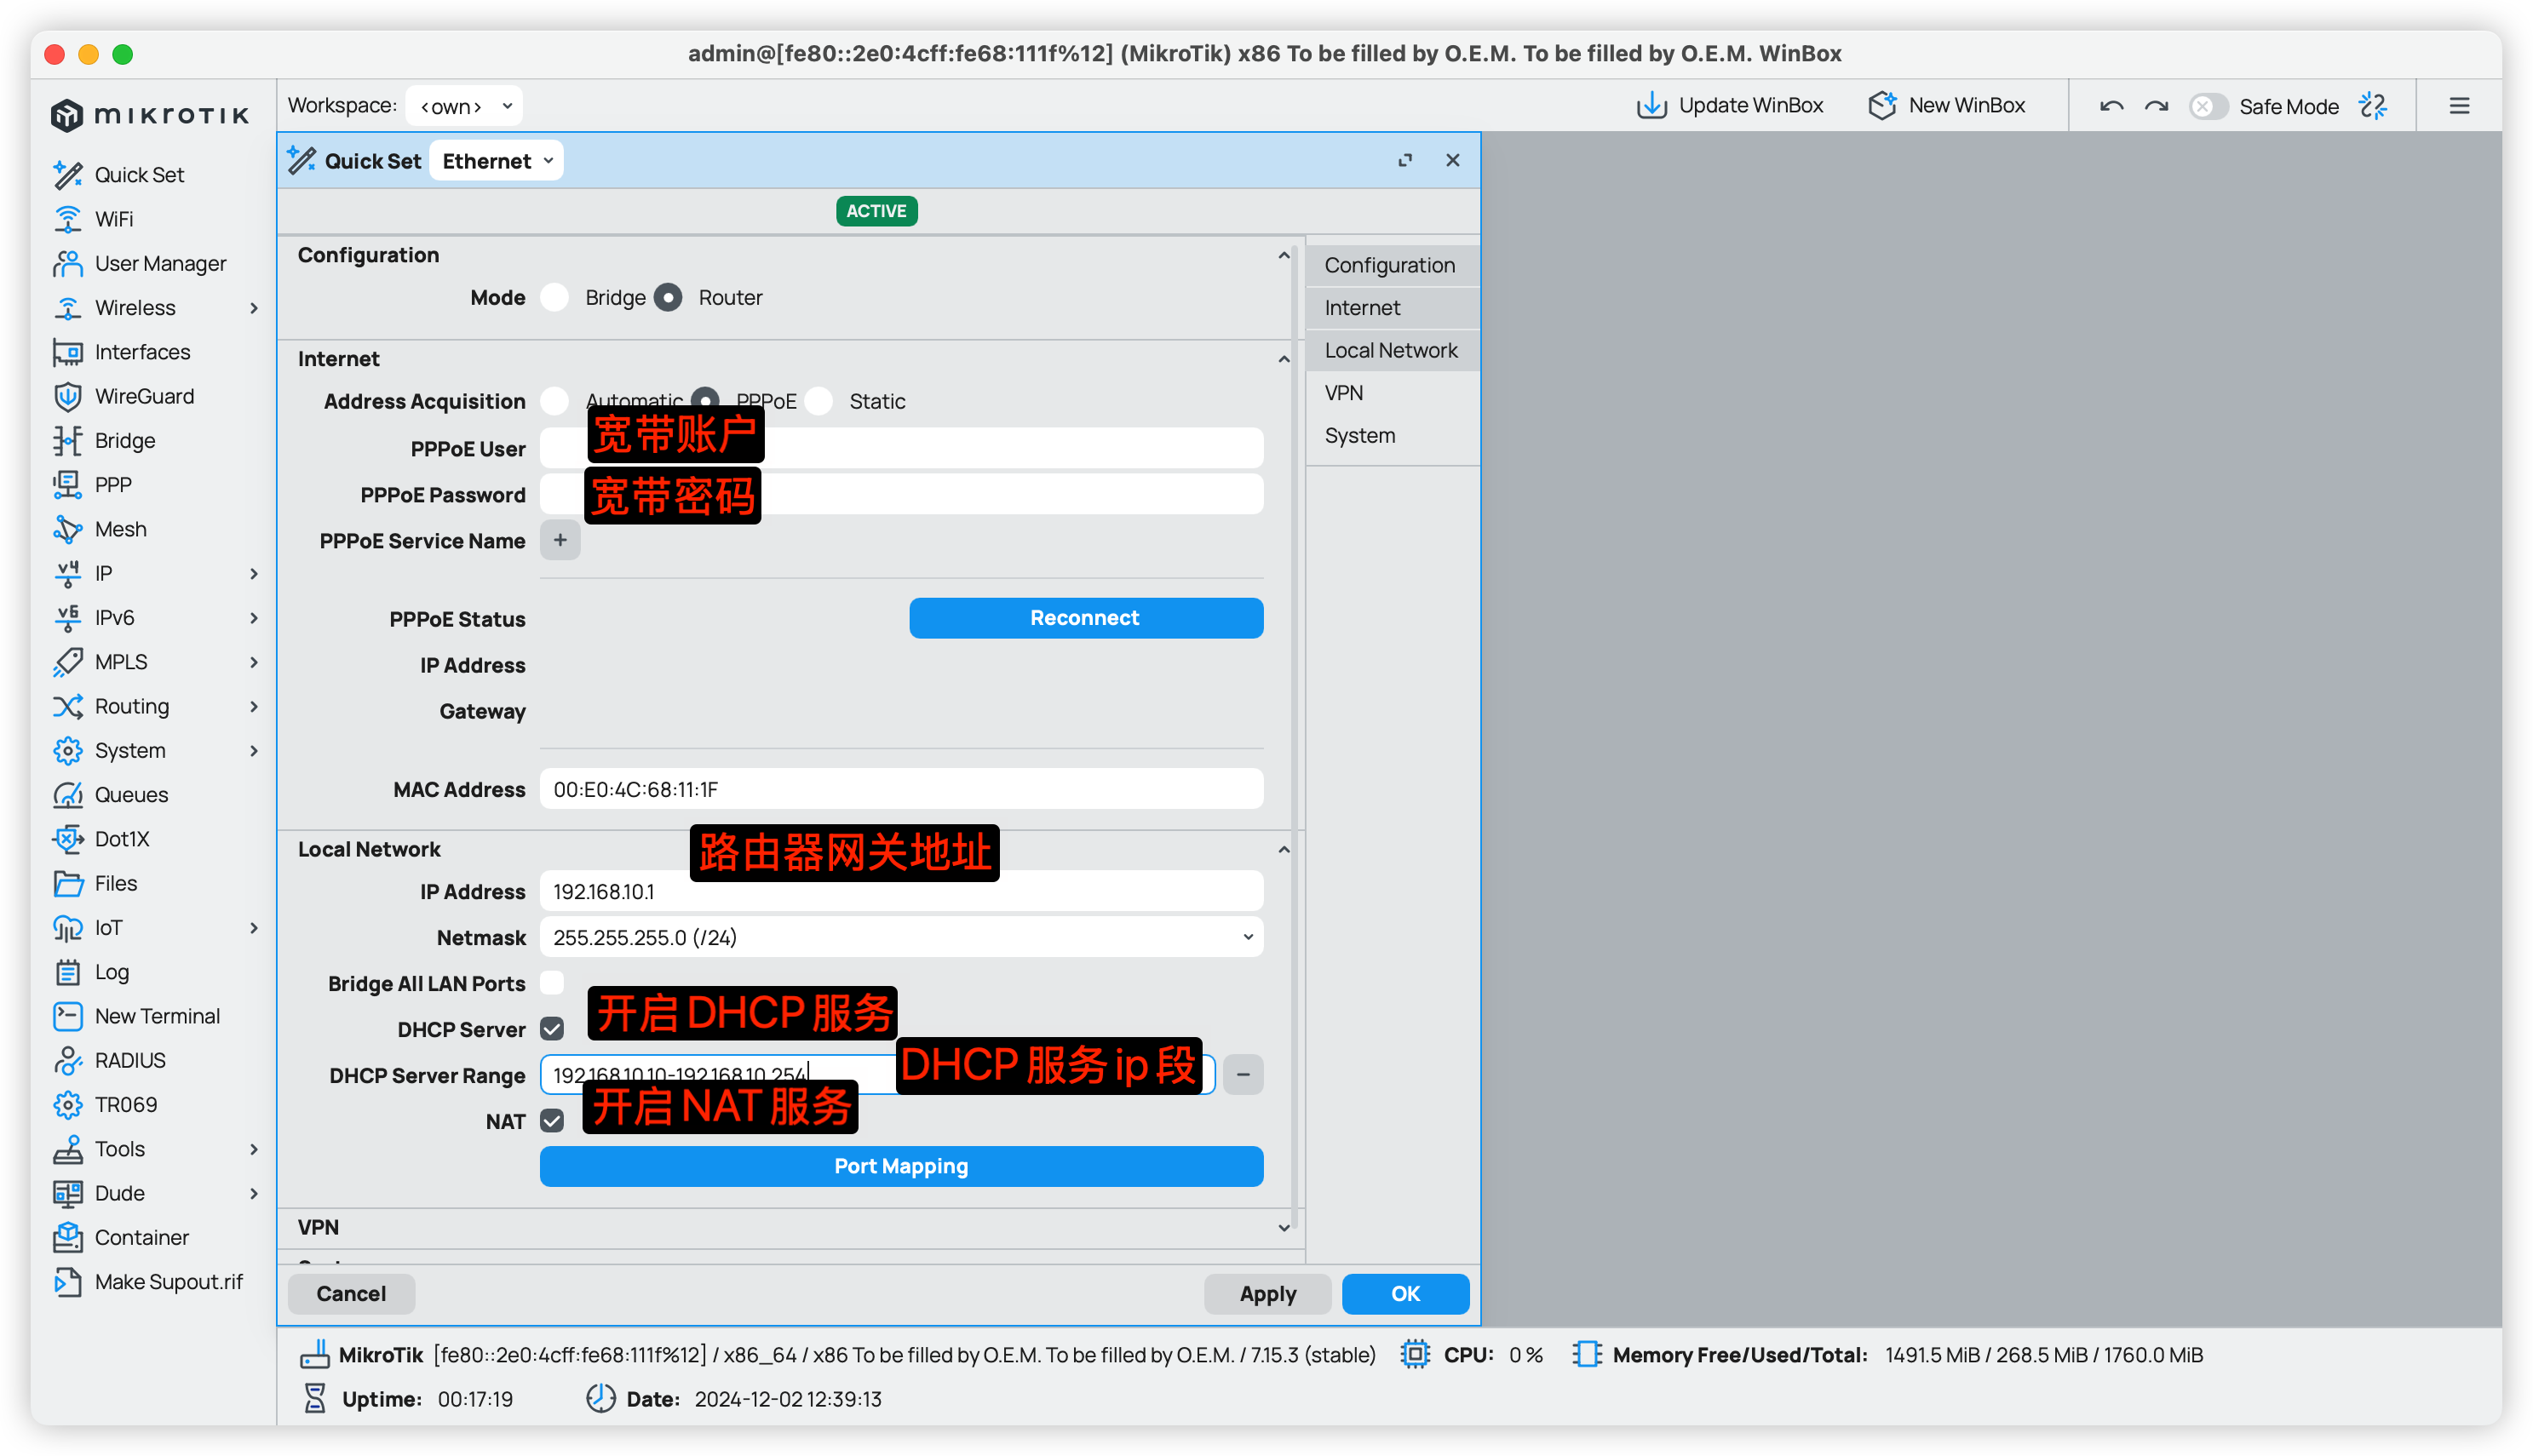Select Router mode radio button
Image resolution: width=2533 pixels, height=1456 pixels.
tap(668, 297)
